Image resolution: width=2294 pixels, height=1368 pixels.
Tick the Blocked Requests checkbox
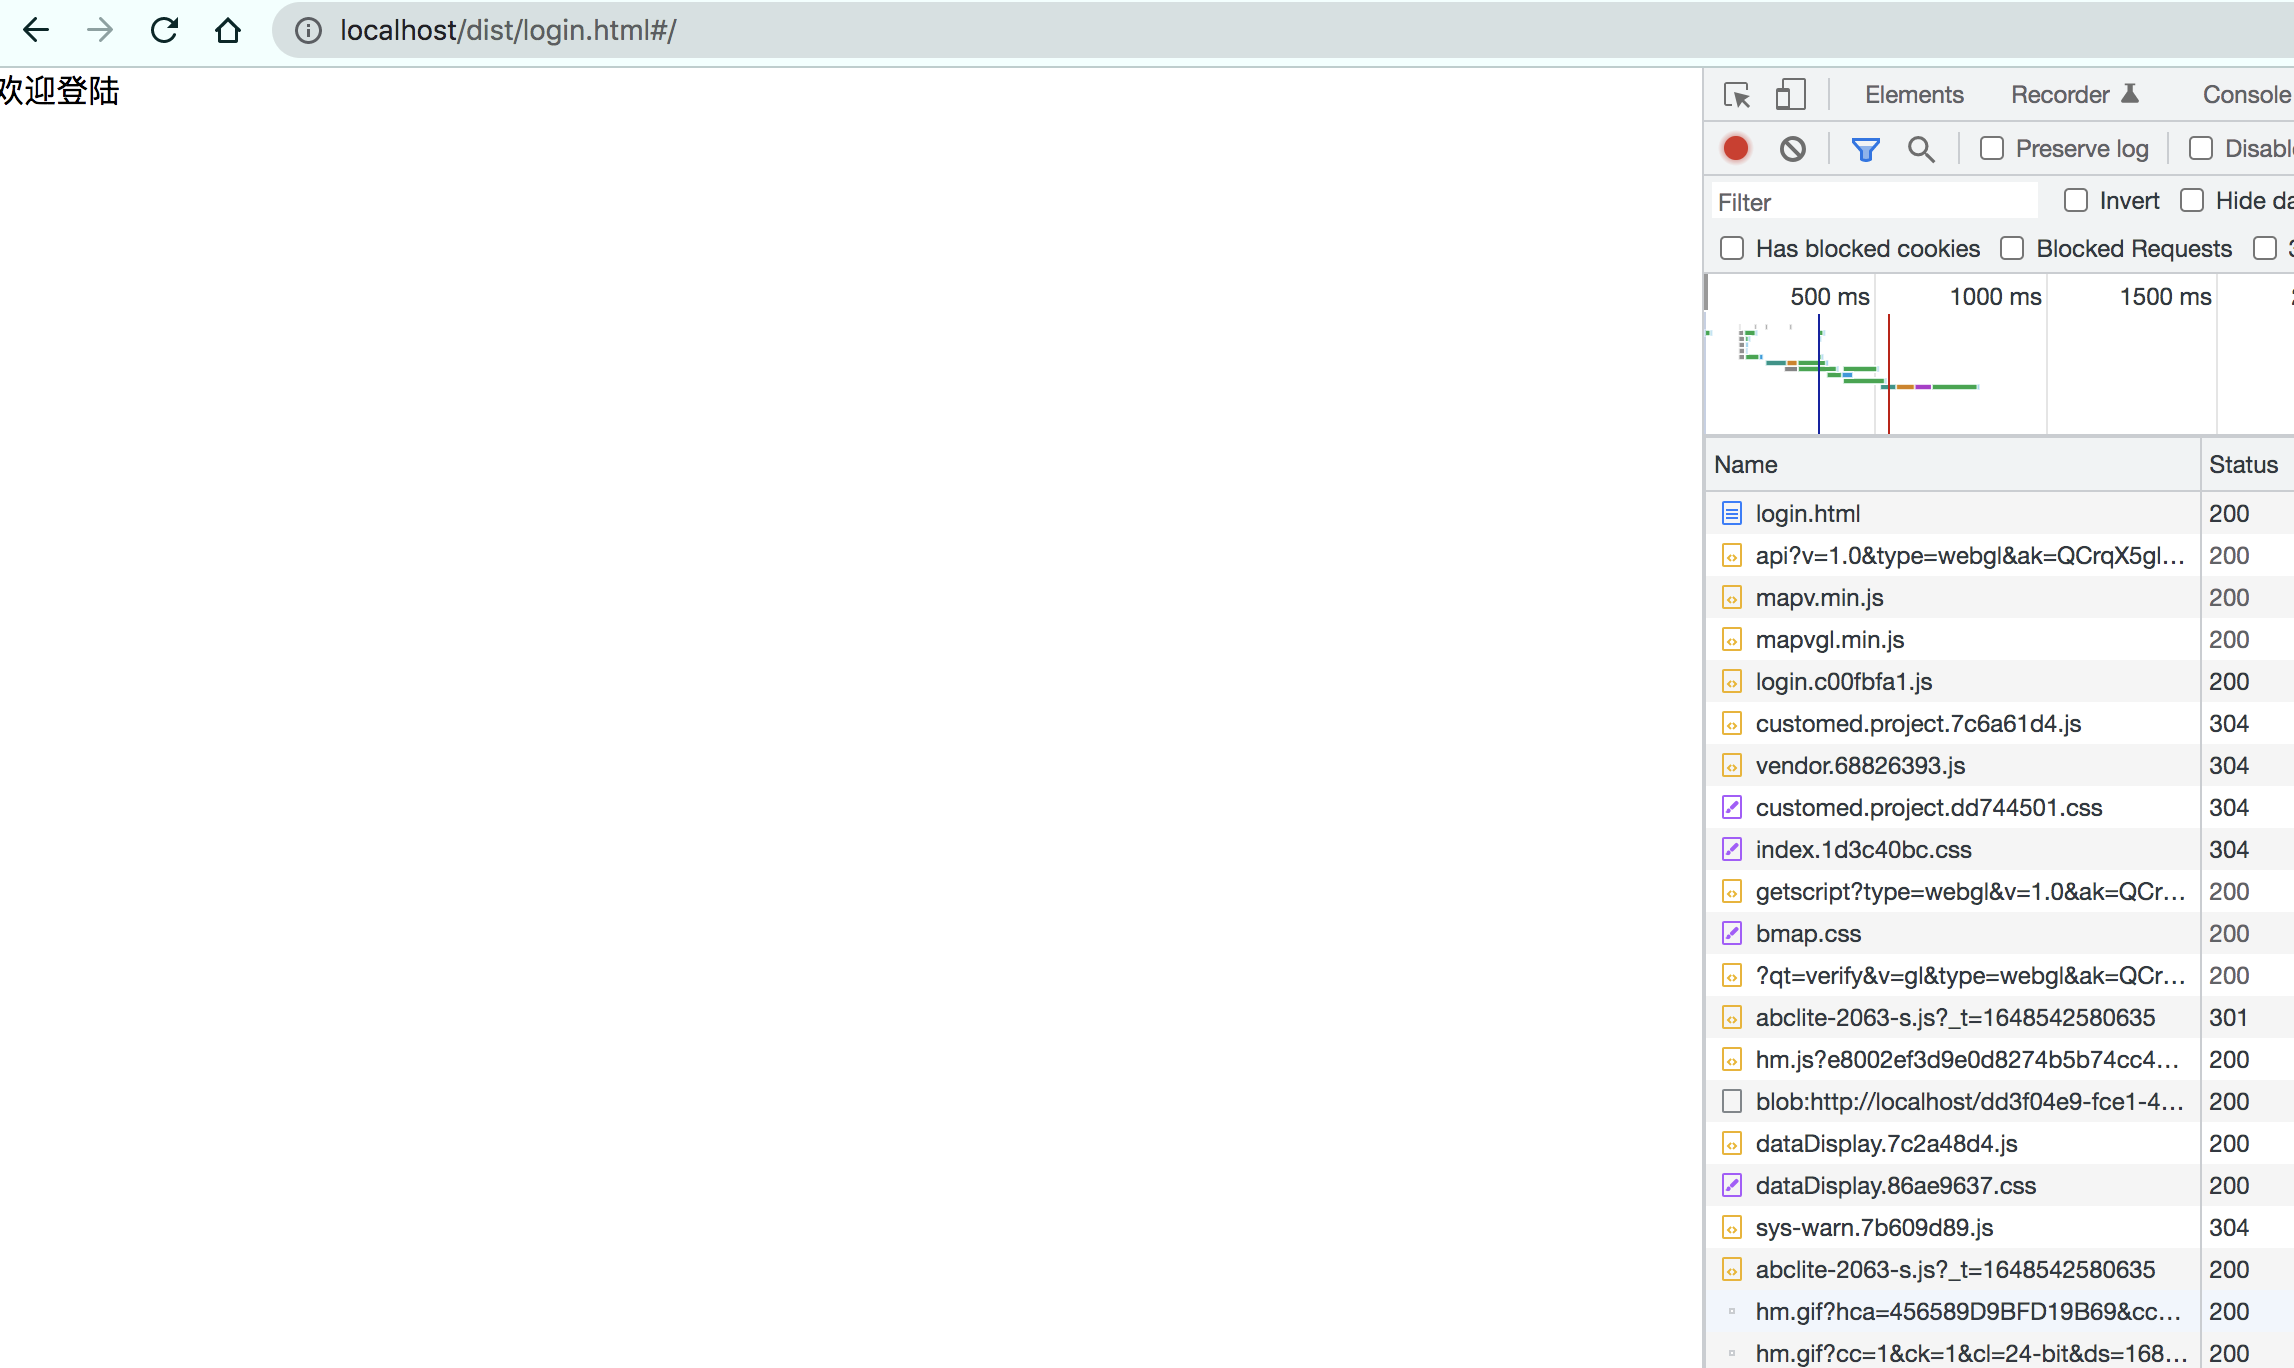pos(2012,248)
